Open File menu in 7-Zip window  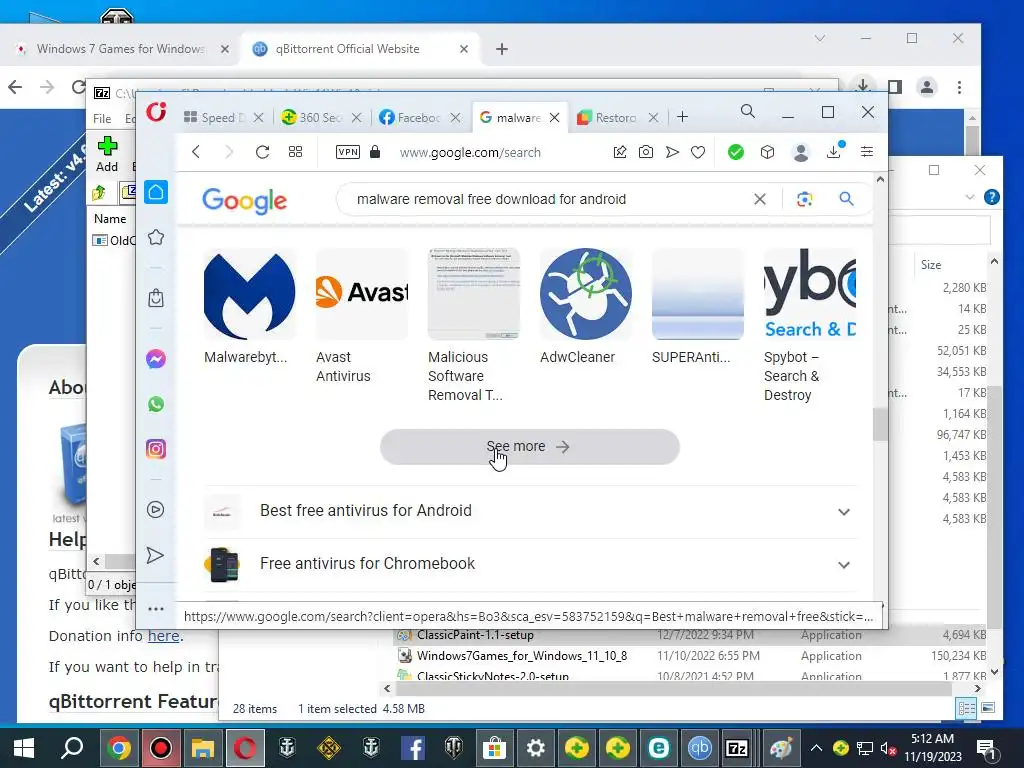pyautogui.click(x=102, y=119)
